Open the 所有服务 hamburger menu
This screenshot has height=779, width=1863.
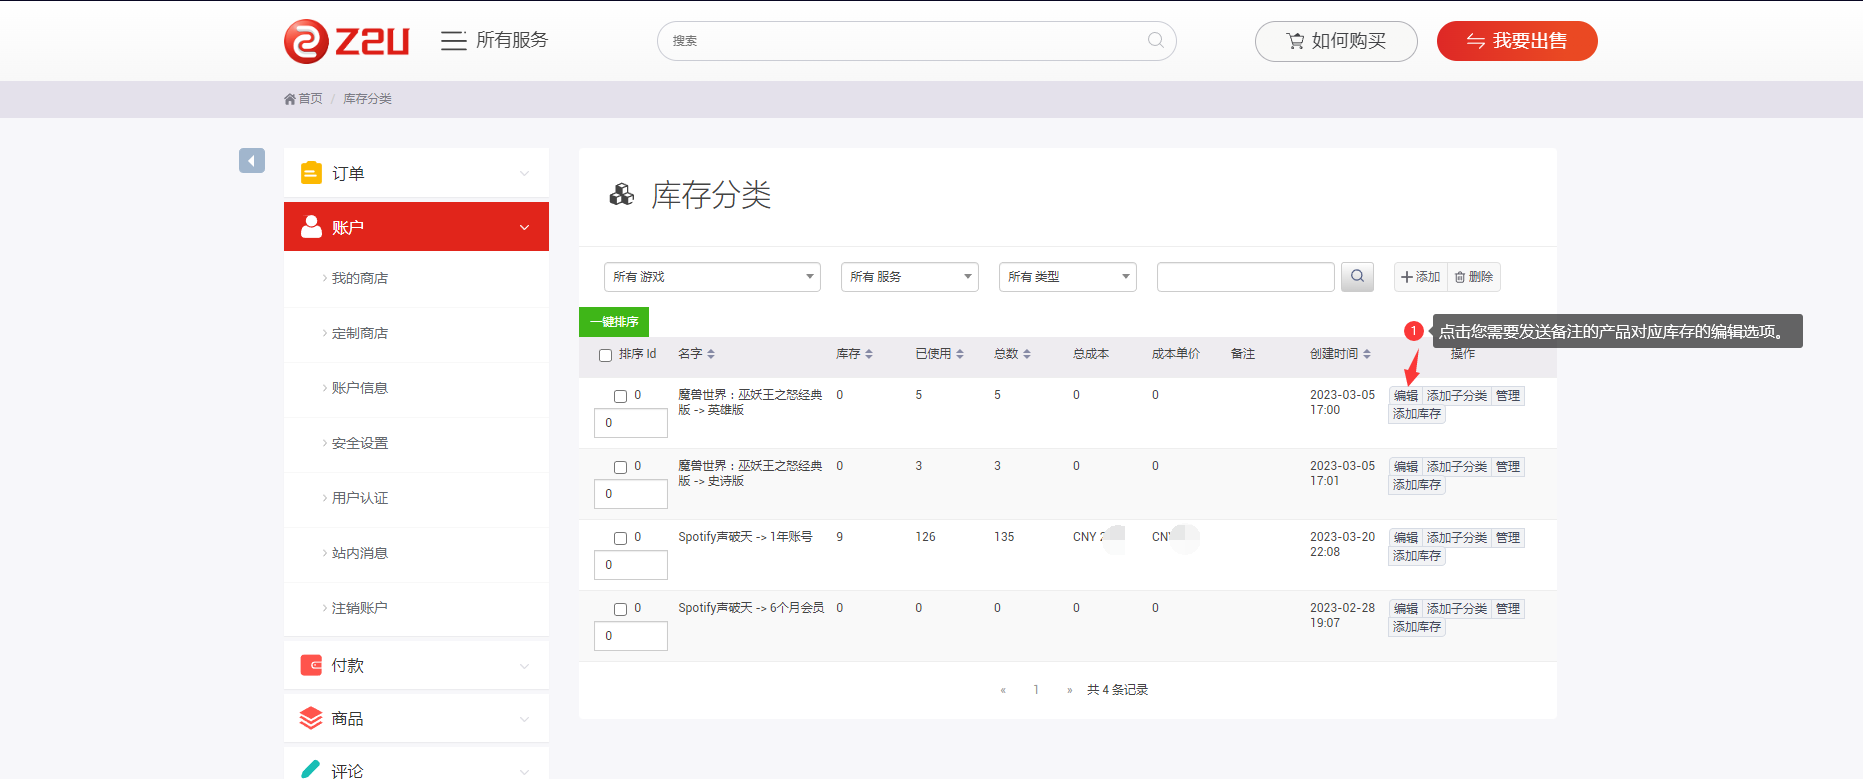[x=453, y=40]
